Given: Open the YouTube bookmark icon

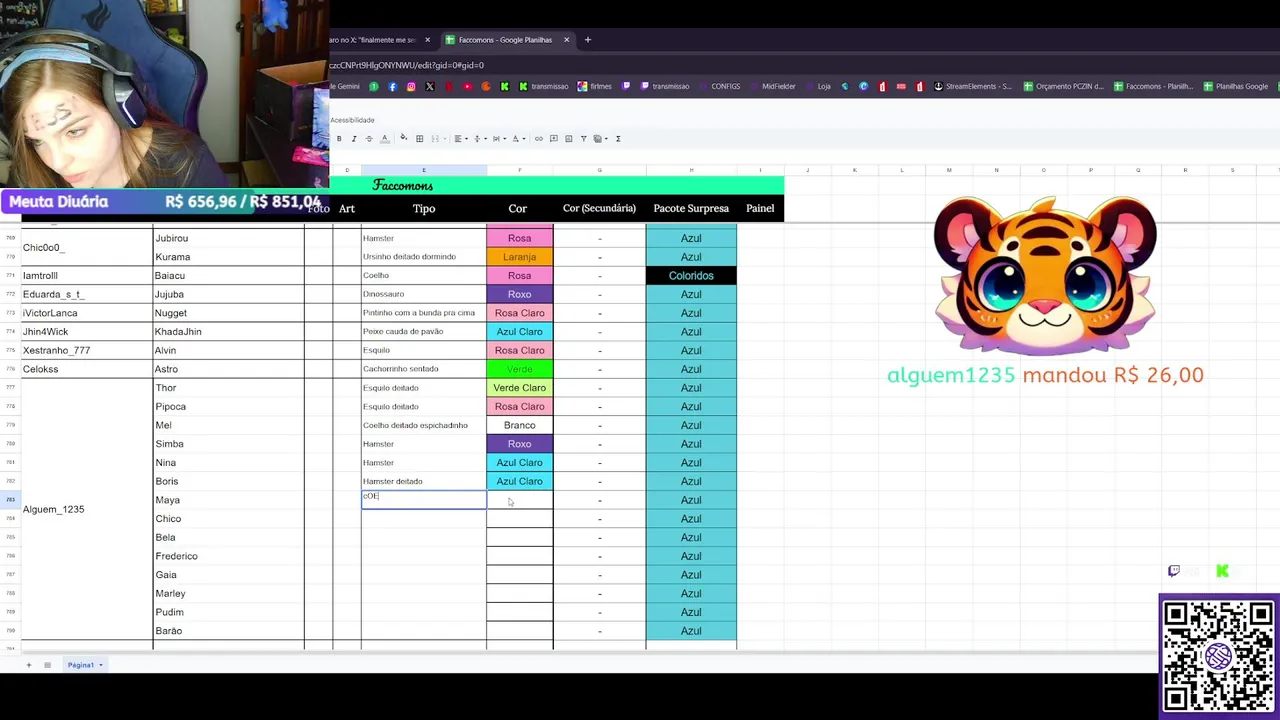Looking at the screenshot, I should [467, 86].
